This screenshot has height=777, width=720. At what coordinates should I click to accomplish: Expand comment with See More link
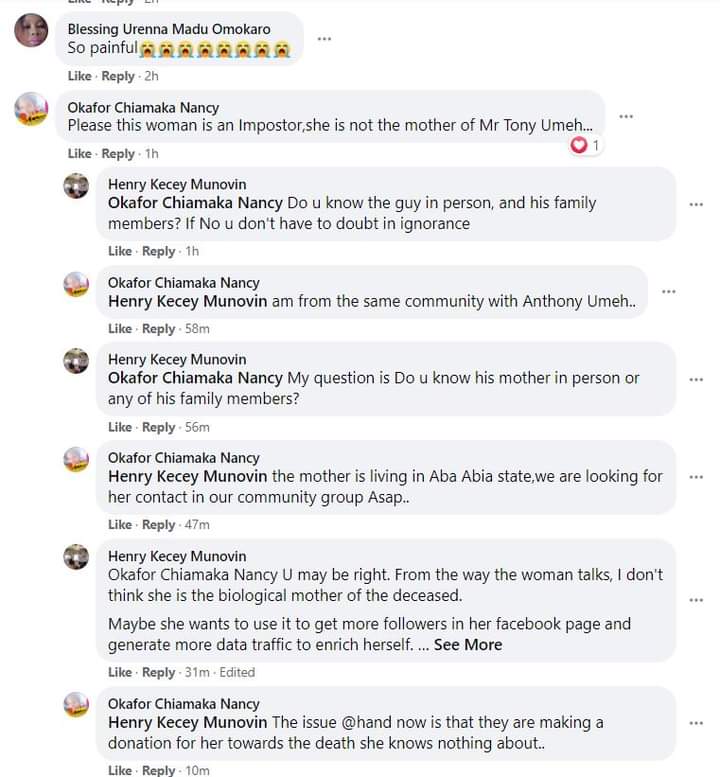click(x=467, y=645)
